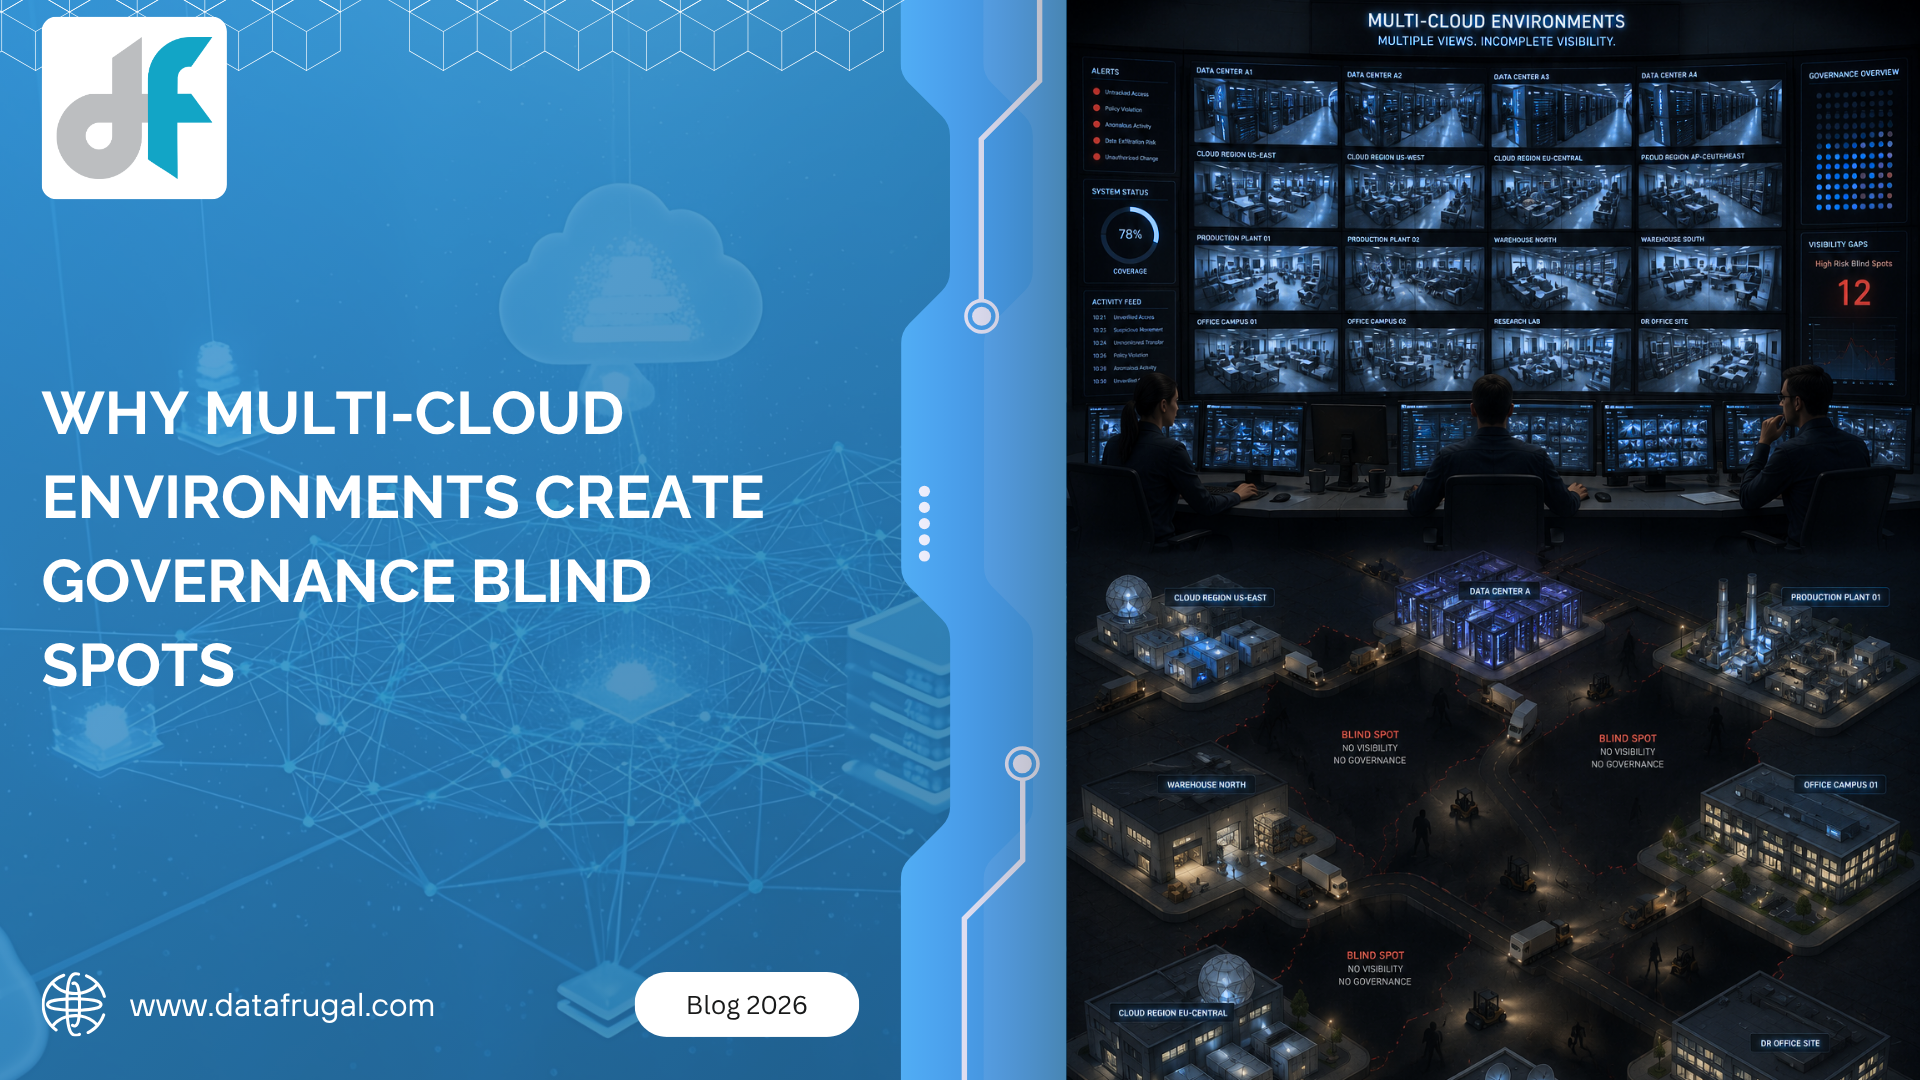
Task: Open the Data Center A4 camera feed
Action: [1710, 114]
